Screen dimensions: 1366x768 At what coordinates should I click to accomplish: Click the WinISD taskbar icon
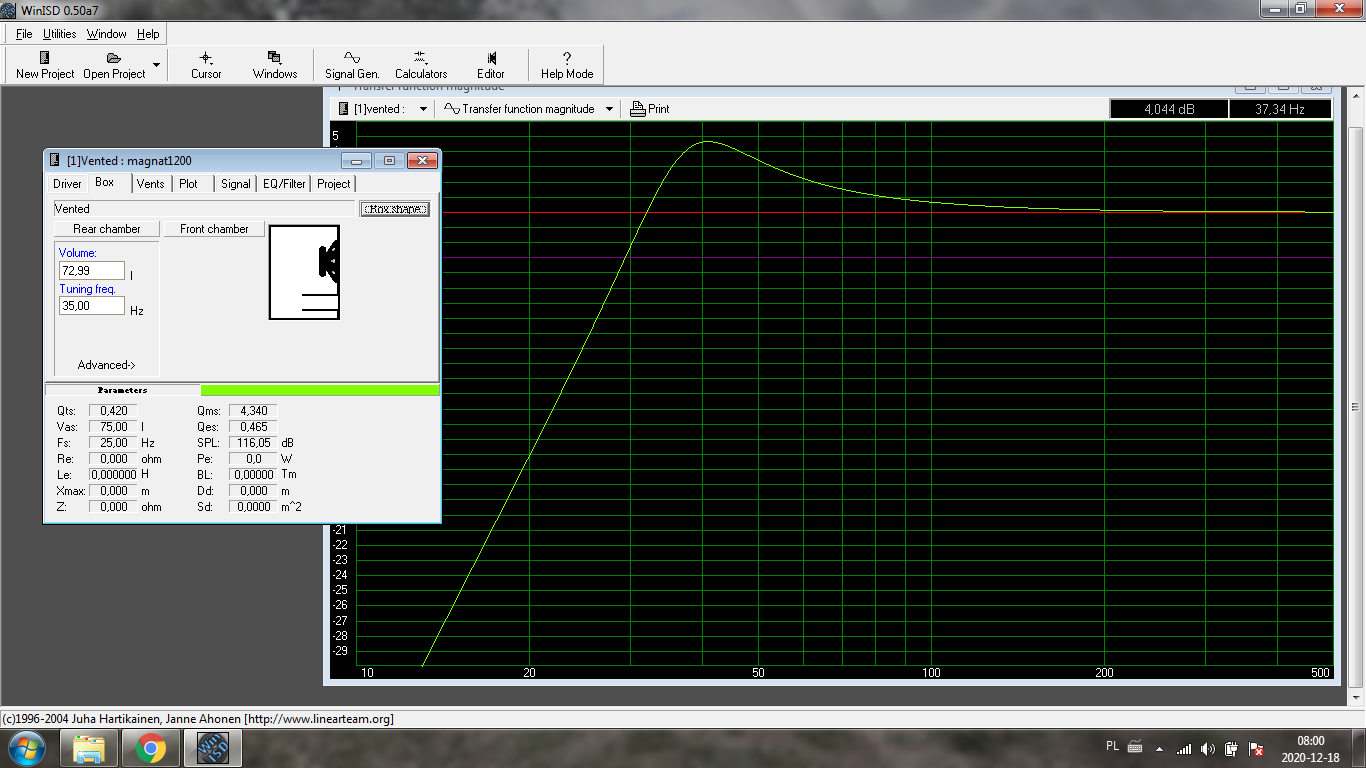click(212, 748)
